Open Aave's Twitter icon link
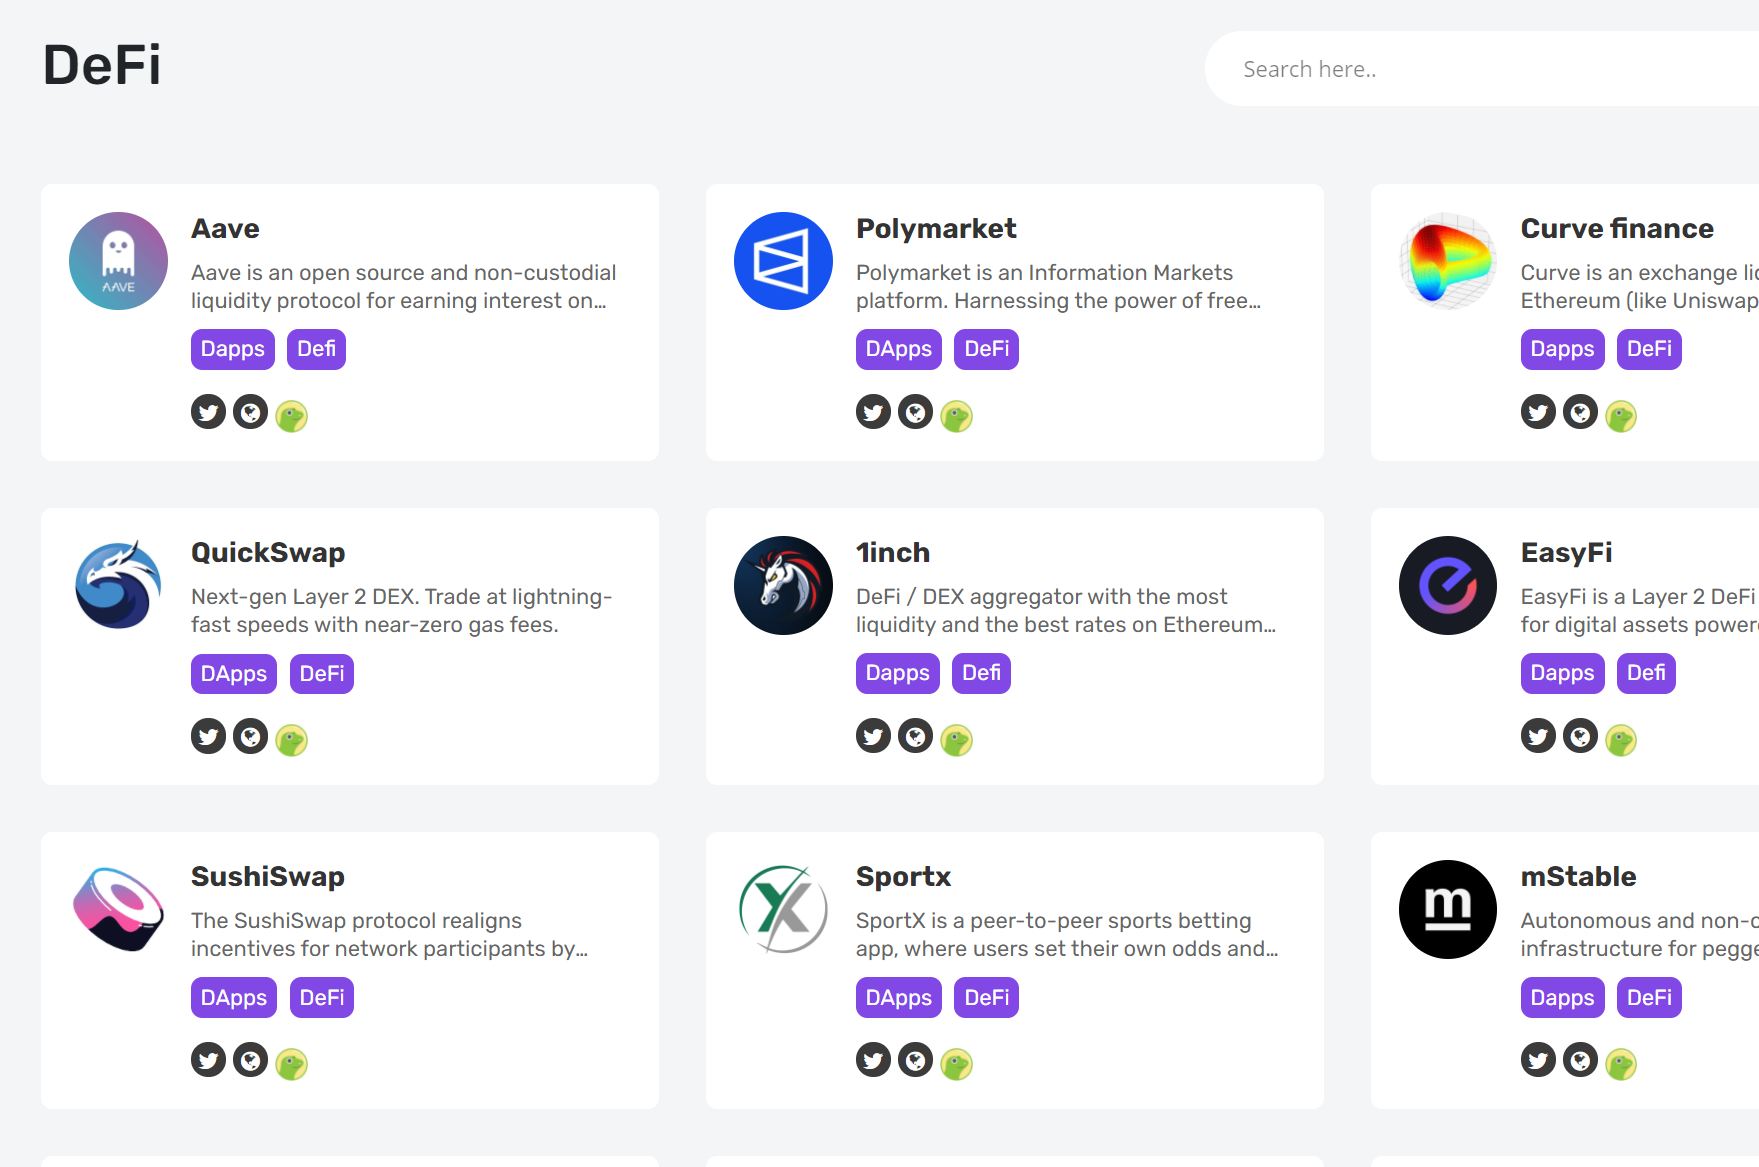The image size is (1759, 1167). tap(208, 412)
